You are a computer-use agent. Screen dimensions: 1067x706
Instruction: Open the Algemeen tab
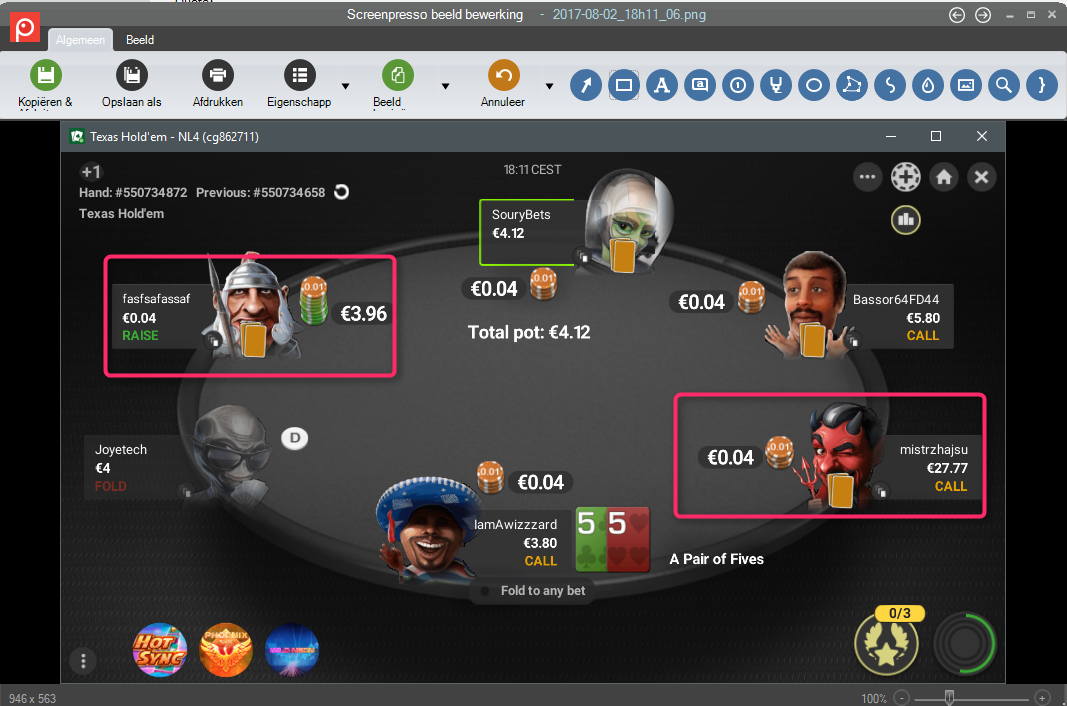click(80, 40)
